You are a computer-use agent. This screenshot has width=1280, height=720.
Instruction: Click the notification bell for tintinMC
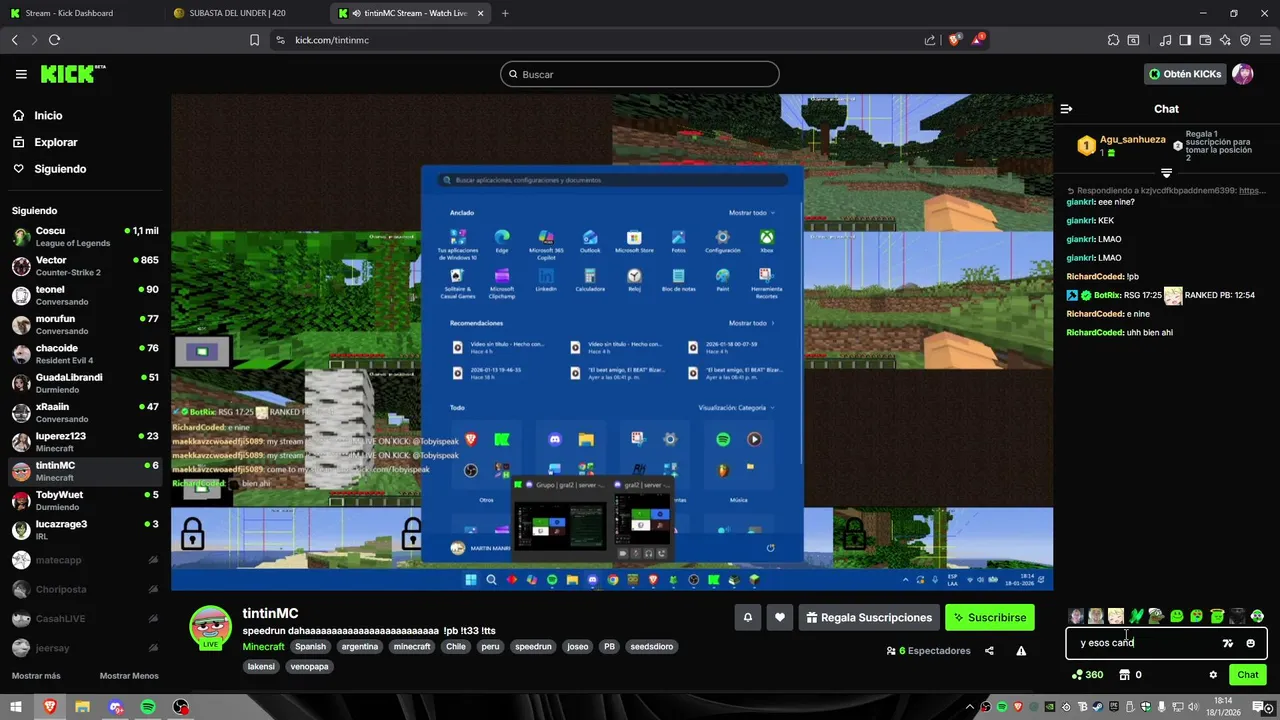pyautogui.click(x=747, y=618)
